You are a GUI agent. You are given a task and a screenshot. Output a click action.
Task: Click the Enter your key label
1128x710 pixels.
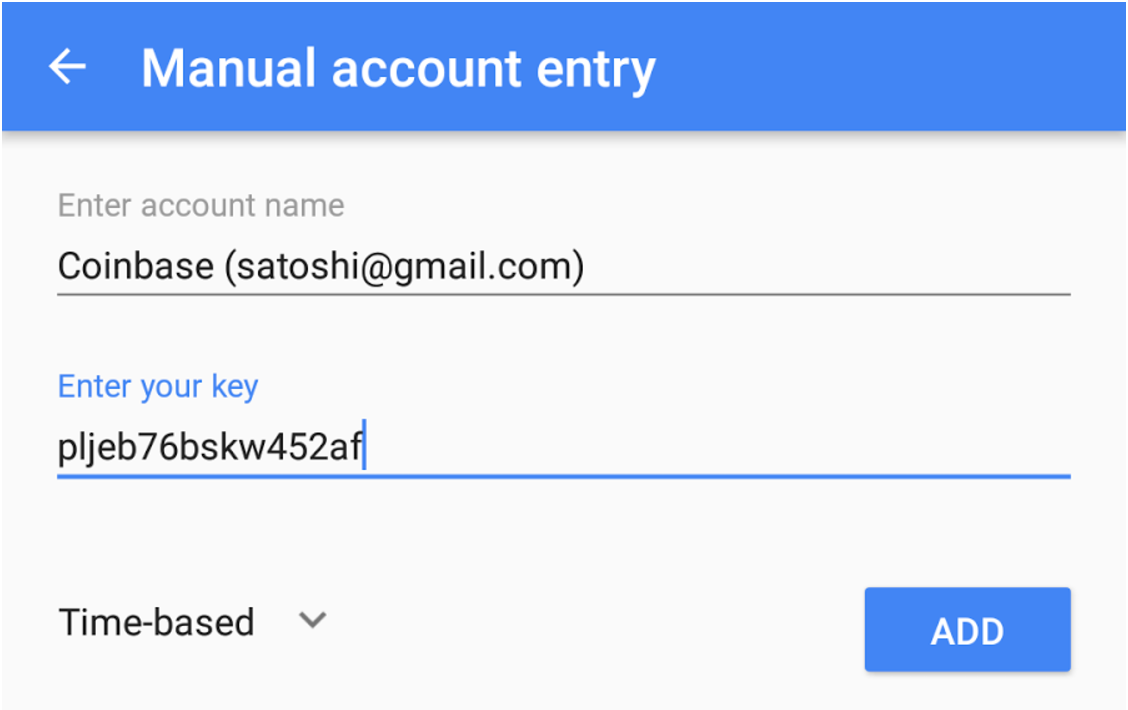pos(158,387)
